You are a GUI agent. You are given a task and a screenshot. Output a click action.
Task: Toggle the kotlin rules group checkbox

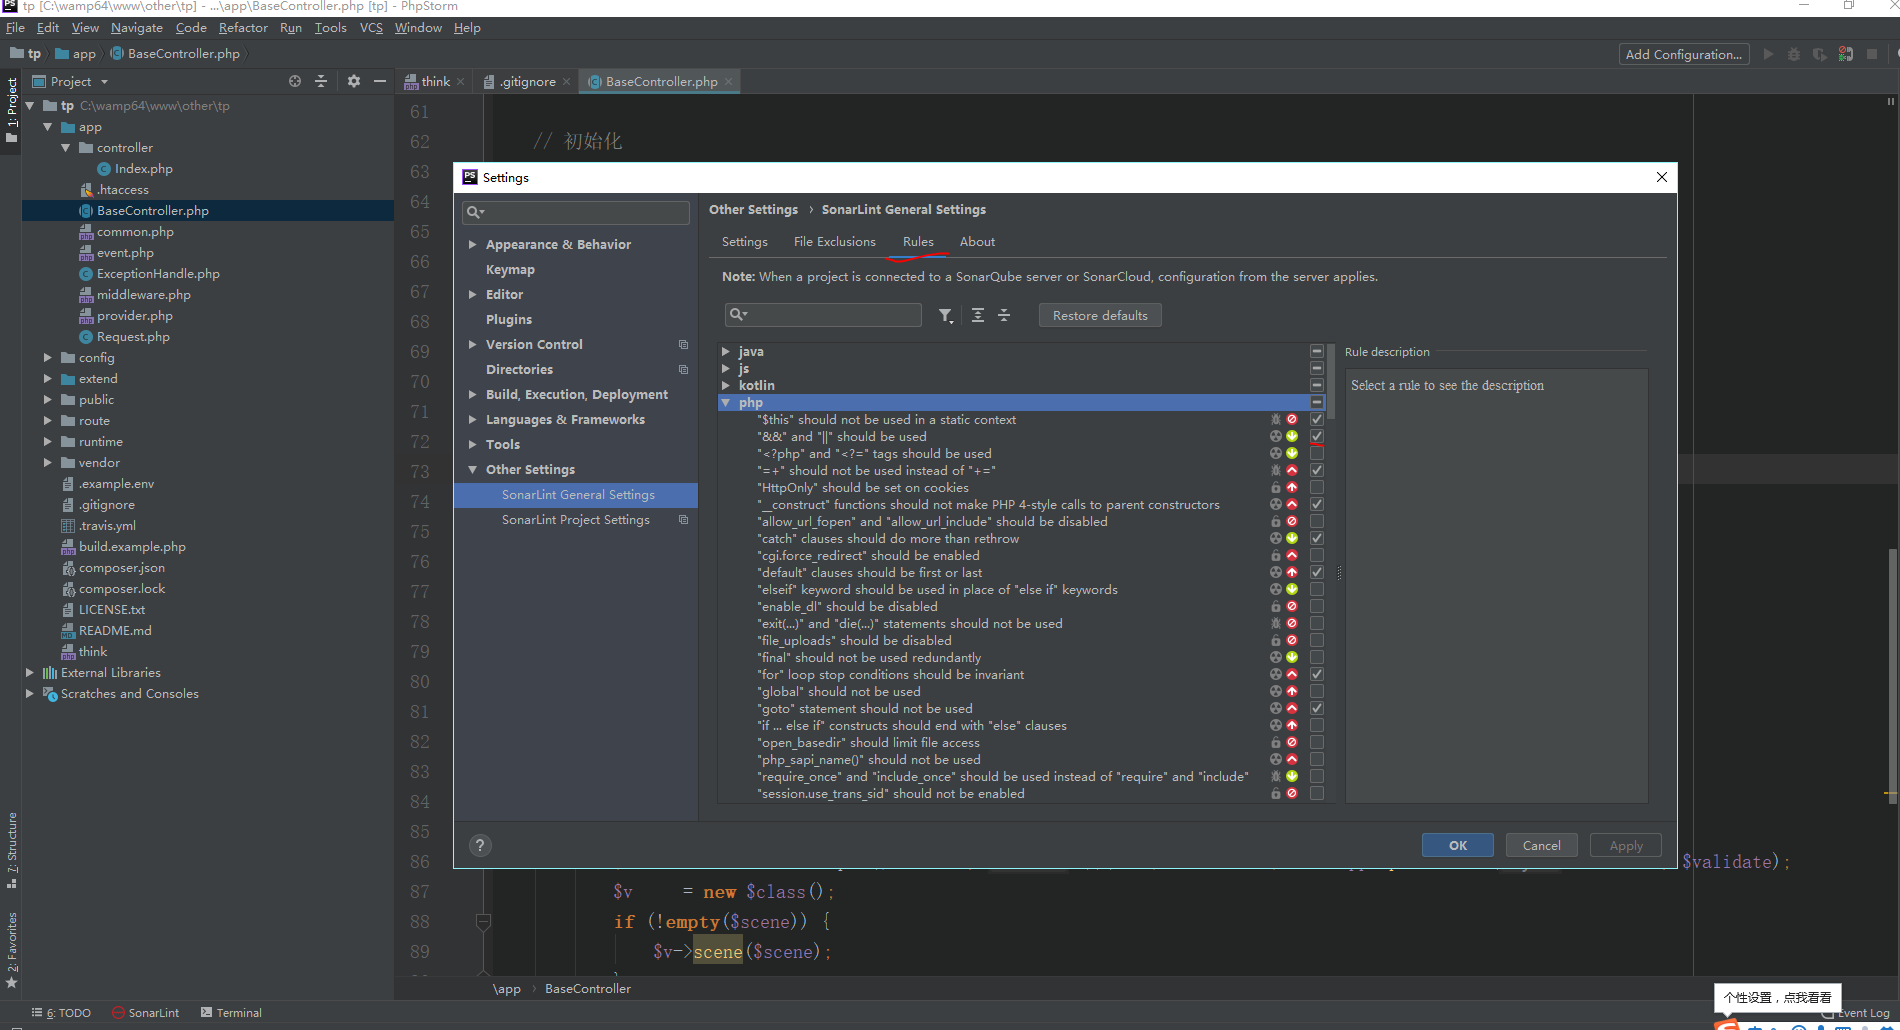pyautogui.click(x=1317, y=386)
